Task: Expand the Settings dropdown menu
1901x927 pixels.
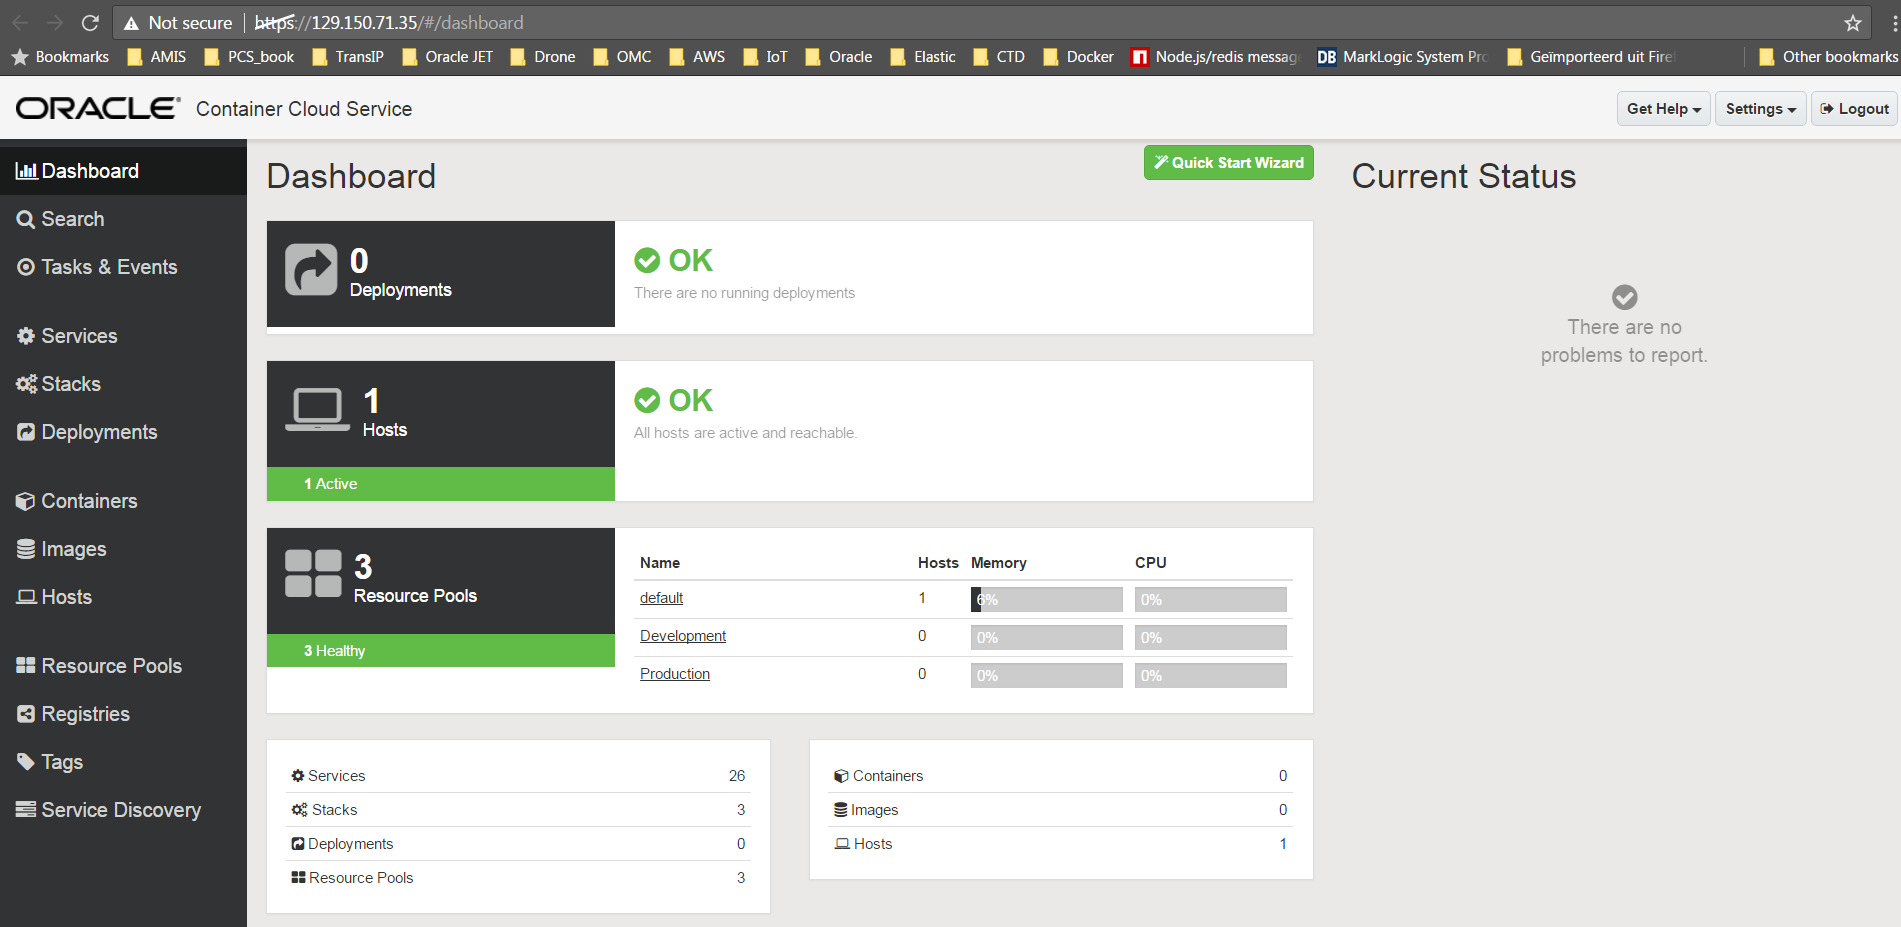Action: (1760, 109)
